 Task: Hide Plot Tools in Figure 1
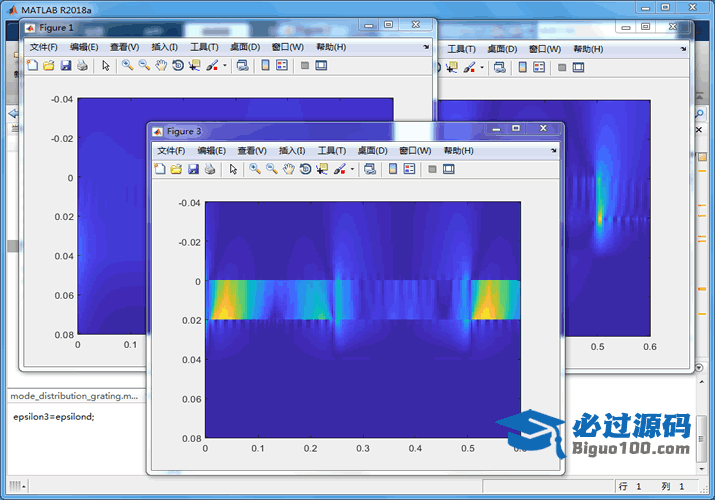305,66
